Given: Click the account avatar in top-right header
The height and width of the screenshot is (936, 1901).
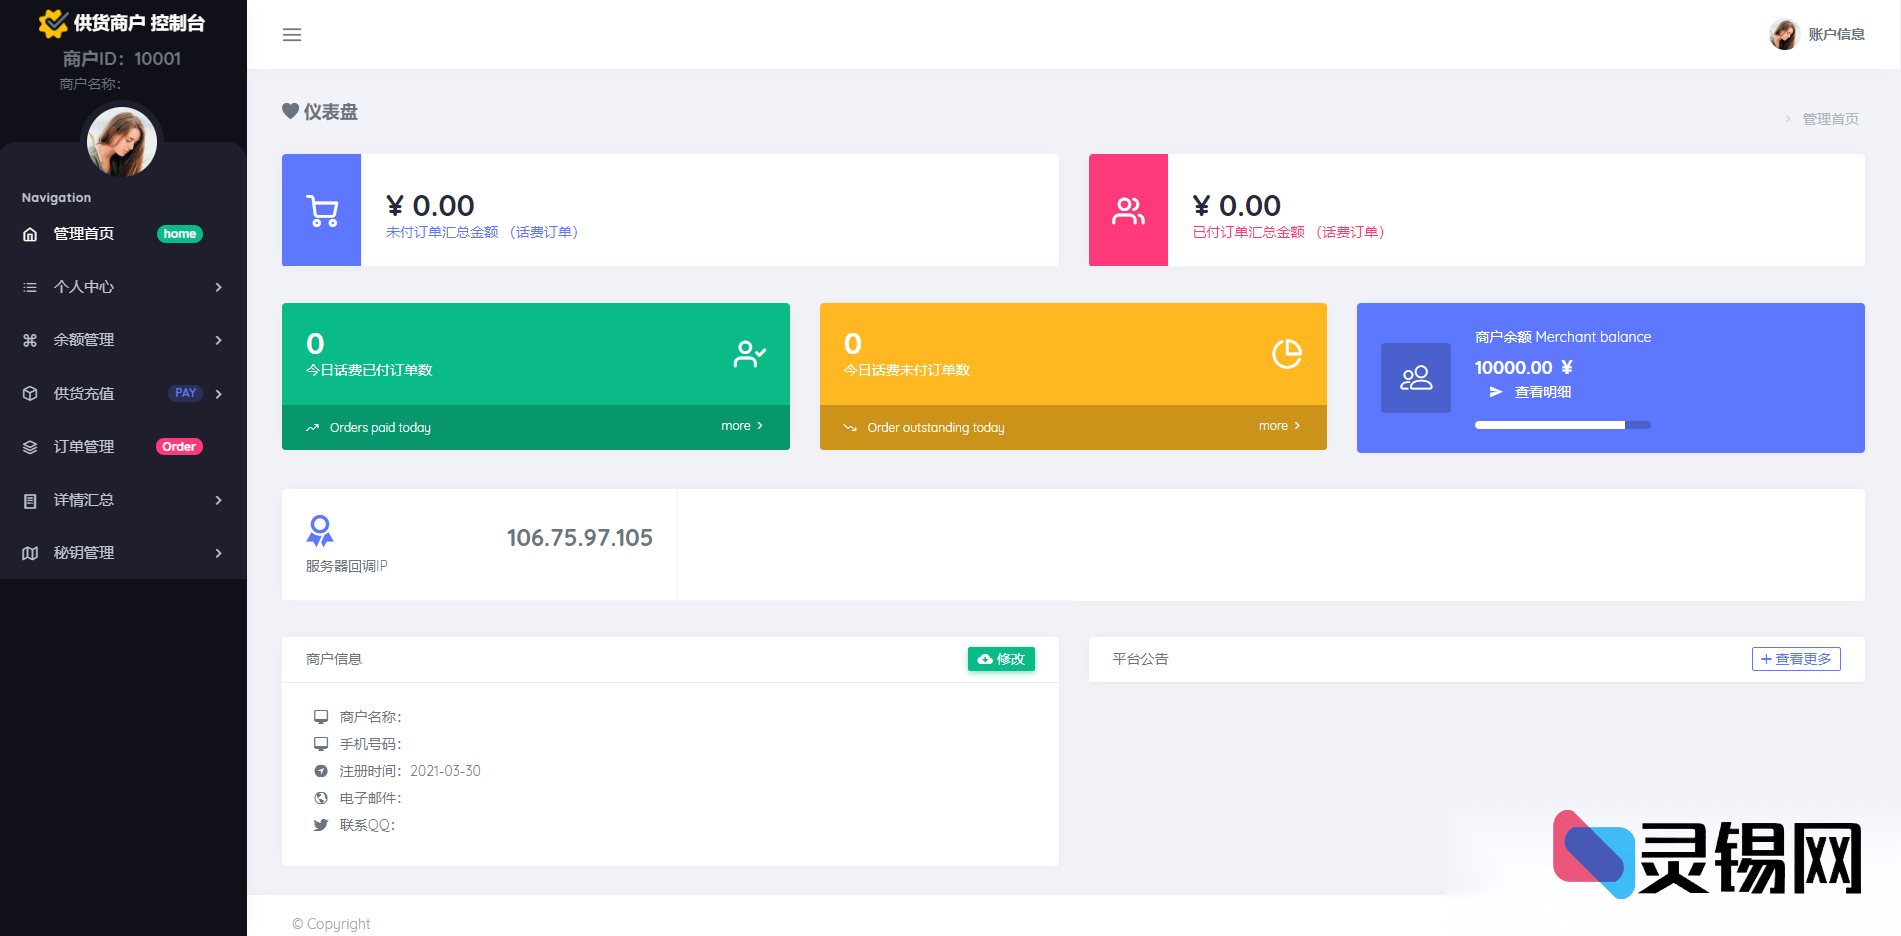Looking at the screenshot, I should pyautogui.click(x=1784, y=35).
